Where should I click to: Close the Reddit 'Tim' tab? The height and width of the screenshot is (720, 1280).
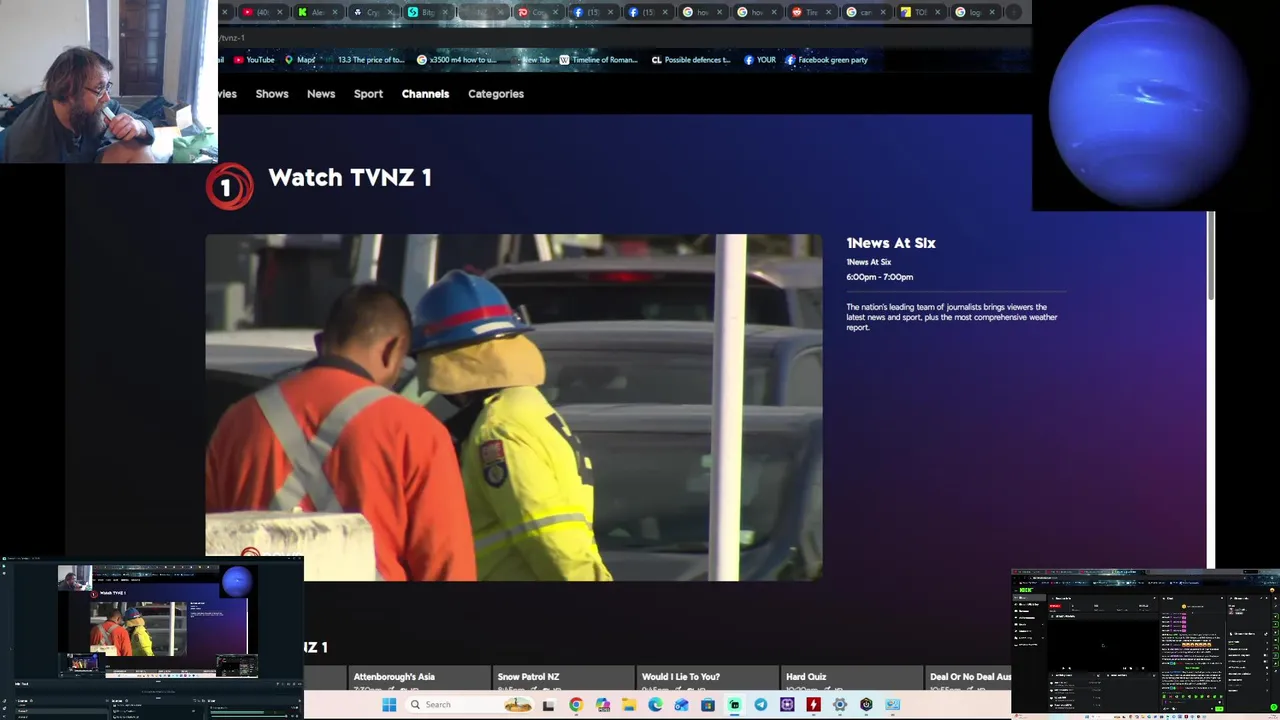828,12
